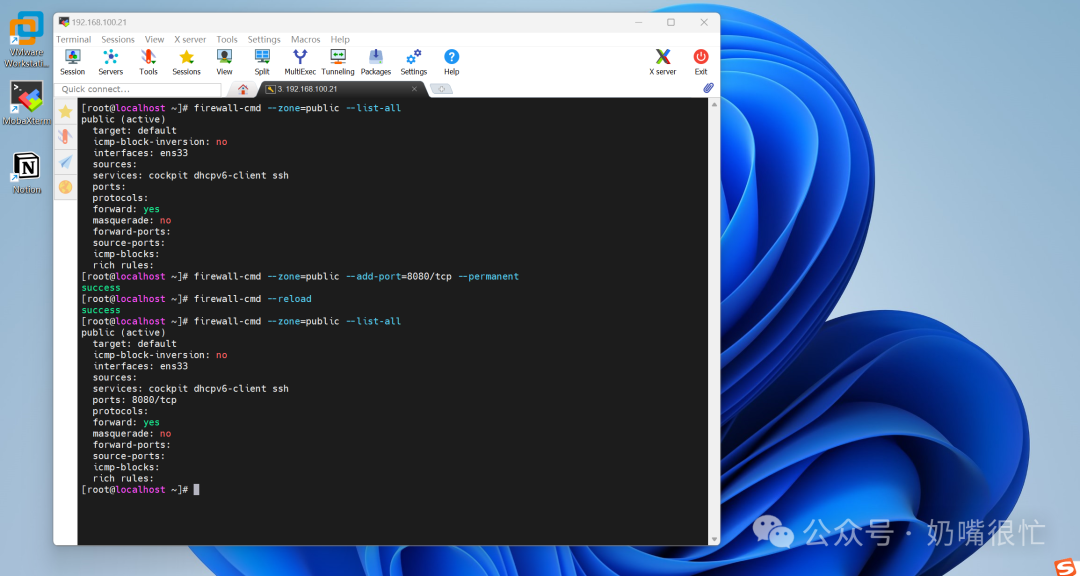
Task: Click the View toolbar icon
Action: 225,62
